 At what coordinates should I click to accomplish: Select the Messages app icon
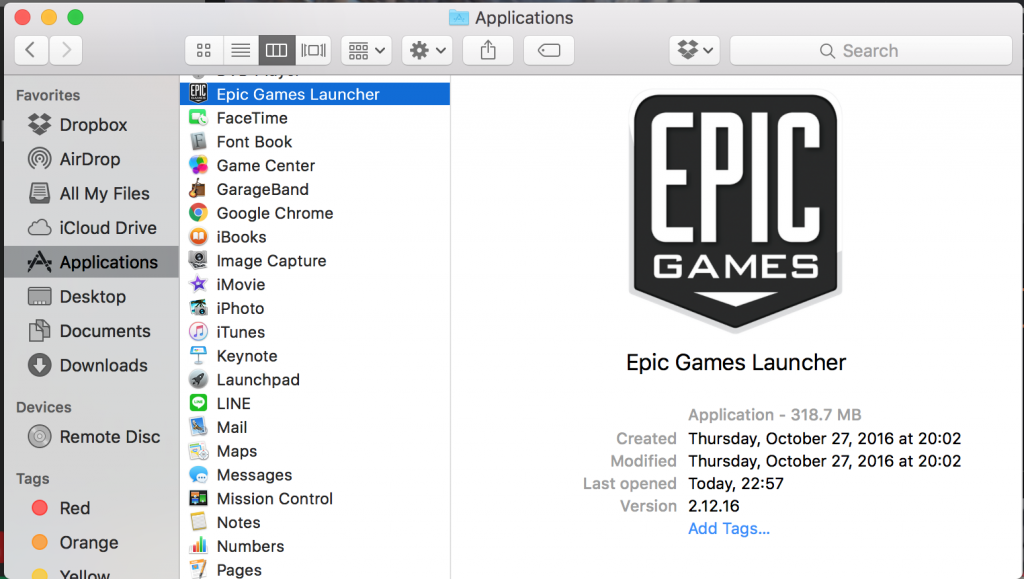click(199, 475)
